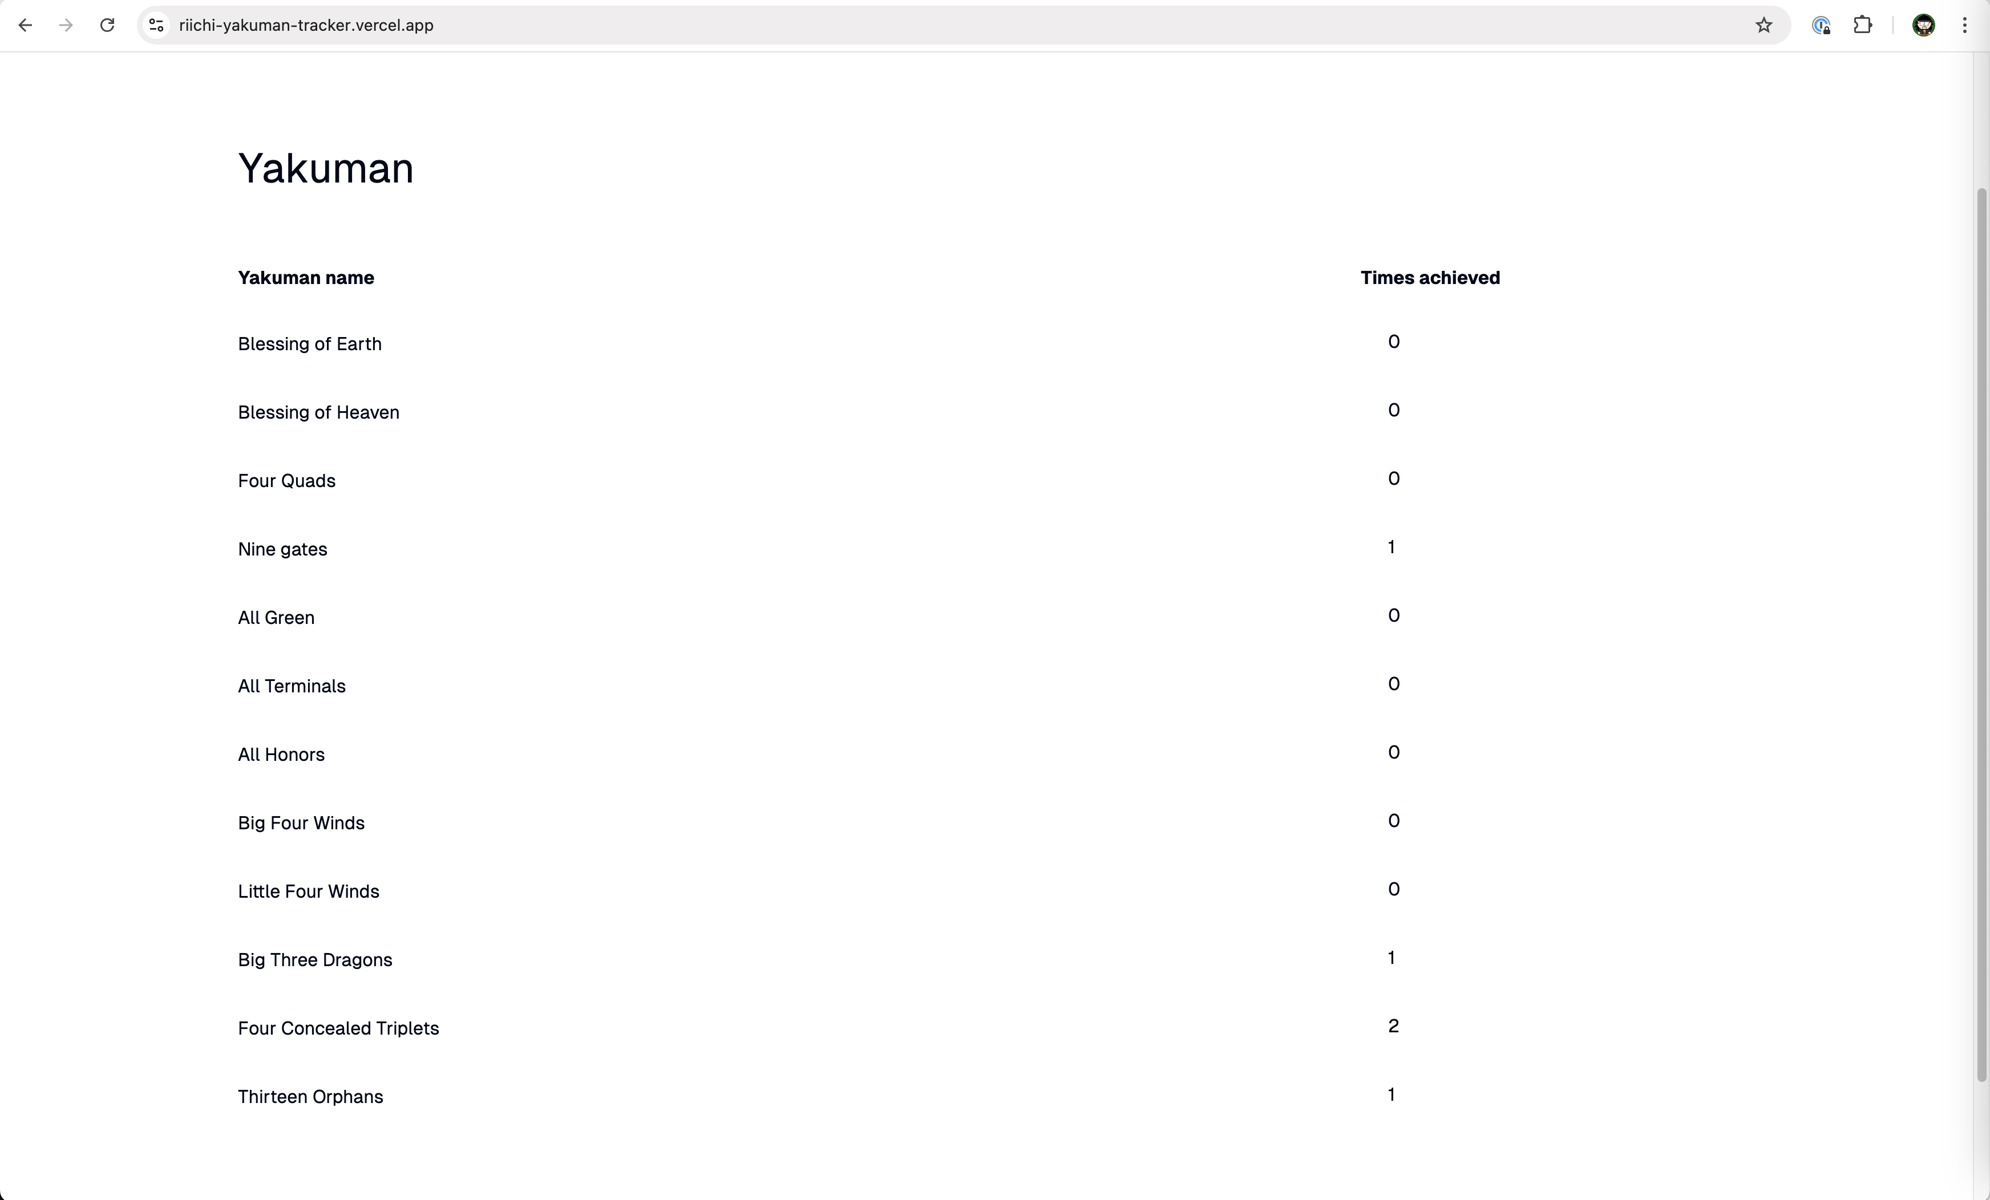Click the browser back navigation arrow
The height and width of the screenshot is (1200, 1990).
point(25,25)
